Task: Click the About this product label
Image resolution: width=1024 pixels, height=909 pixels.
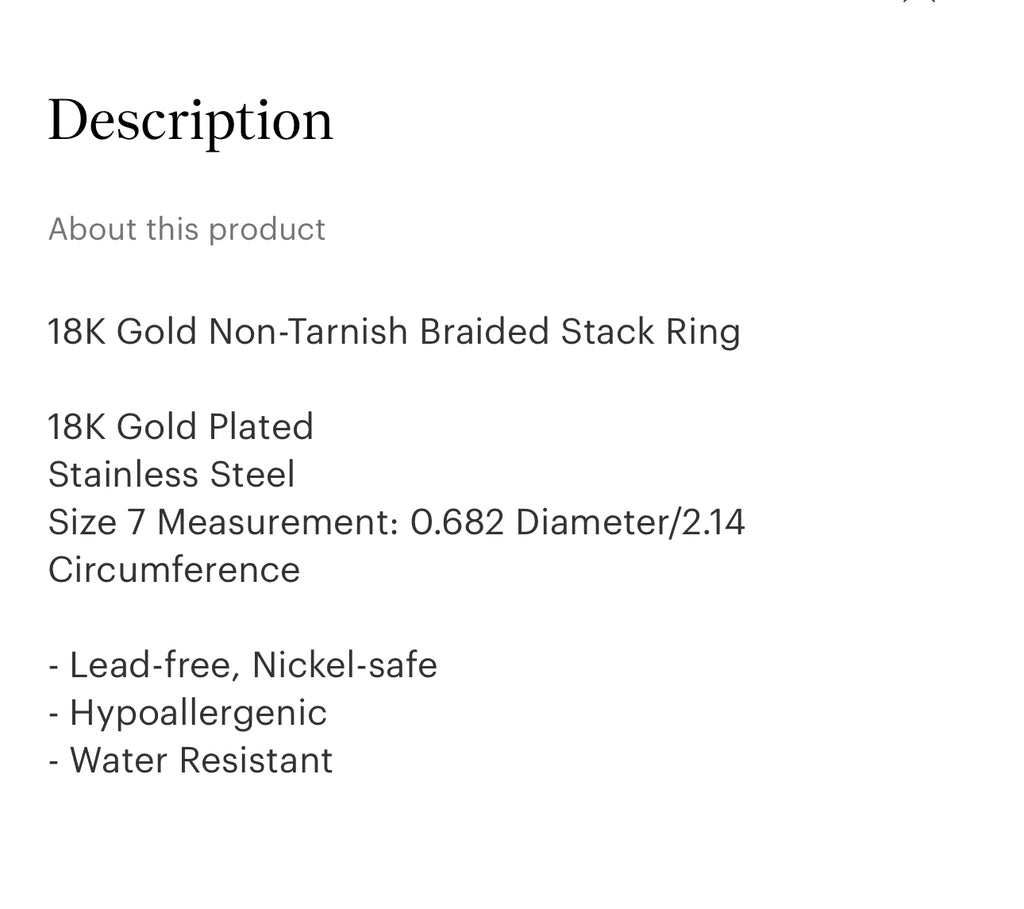Action: tap(187, 229)
